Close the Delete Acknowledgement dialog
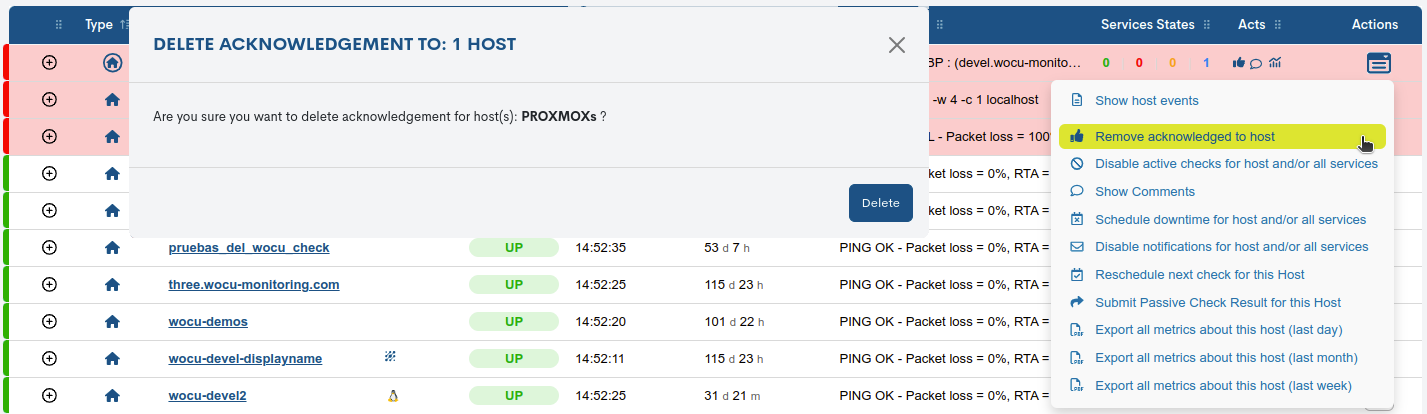 (896, 44)
